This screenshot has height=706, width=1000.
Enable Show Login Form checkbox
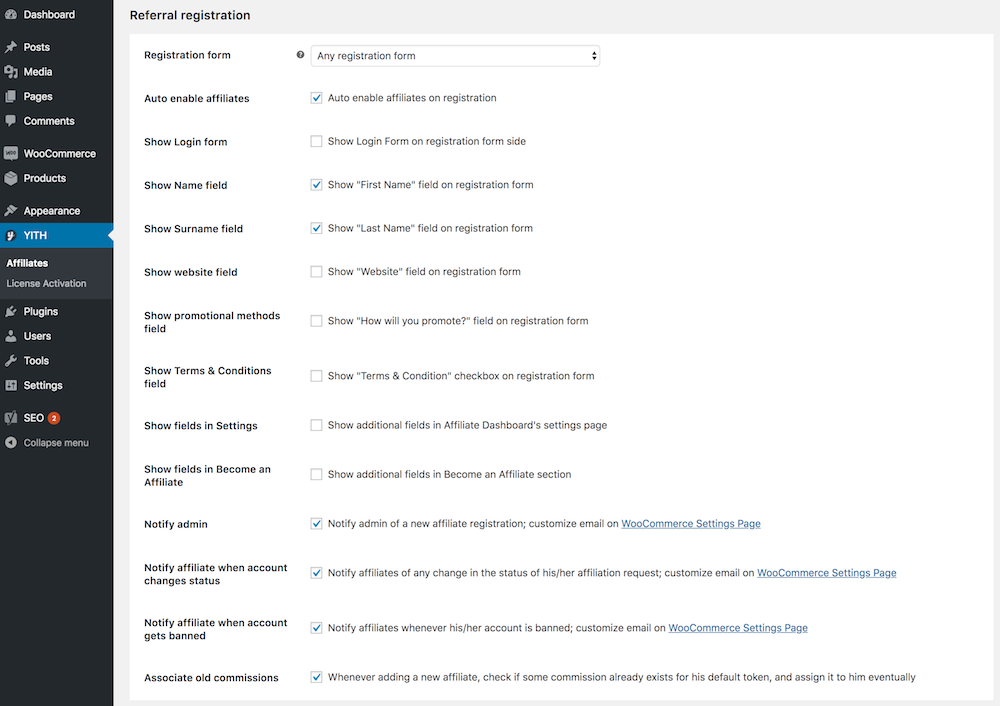316,142
